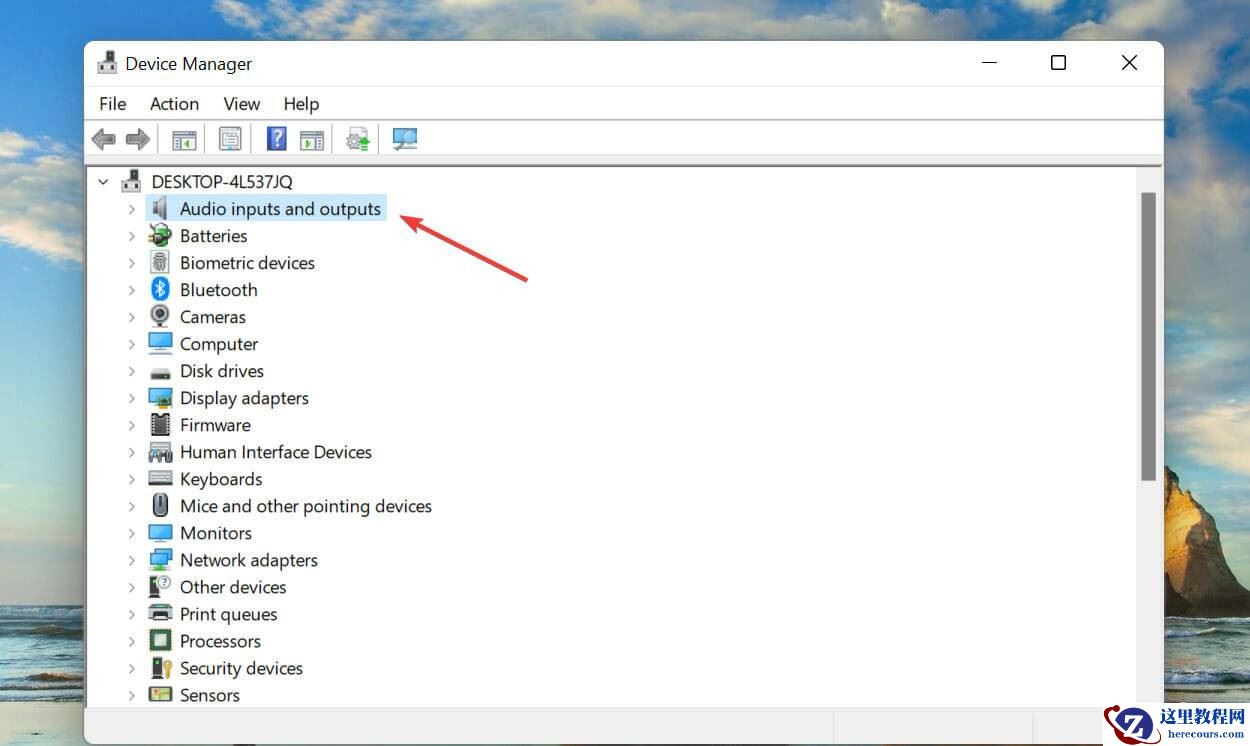Expand the Processors chevron
1250x746 pixels.
131,641
